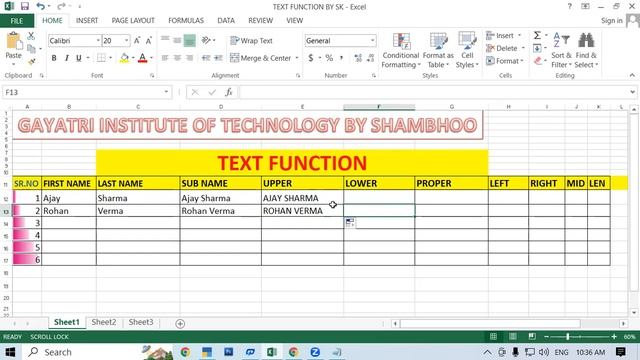Click the Undo arrow icon

click(40, 6)
